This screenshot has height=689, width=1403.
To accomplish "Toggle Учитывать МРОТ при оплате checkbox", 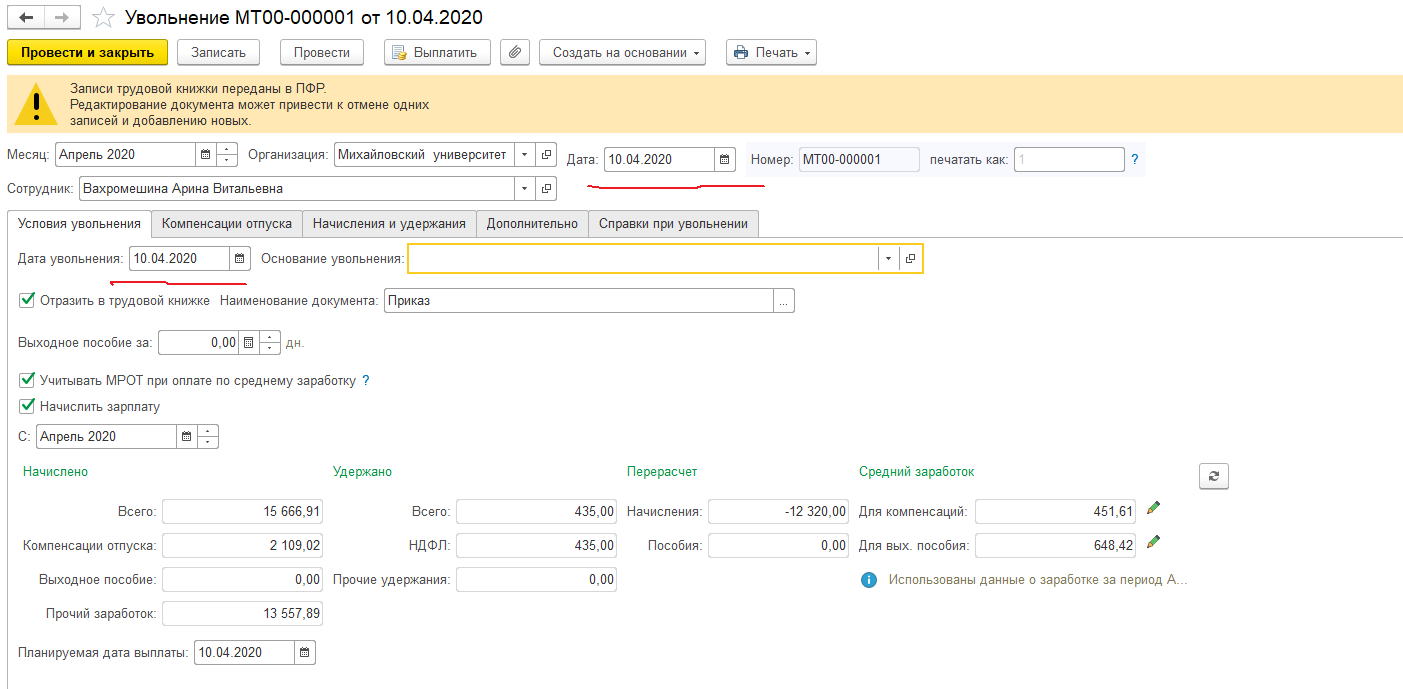I will click(26, 380).
